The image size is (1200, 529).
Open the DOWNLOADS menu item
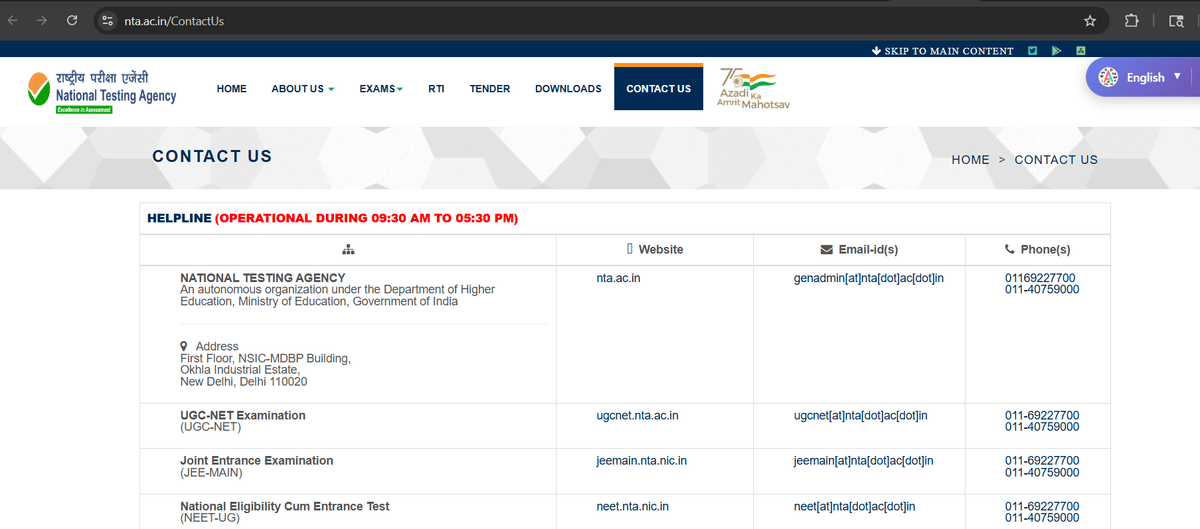pyautogui.click(x=568, y=89)
